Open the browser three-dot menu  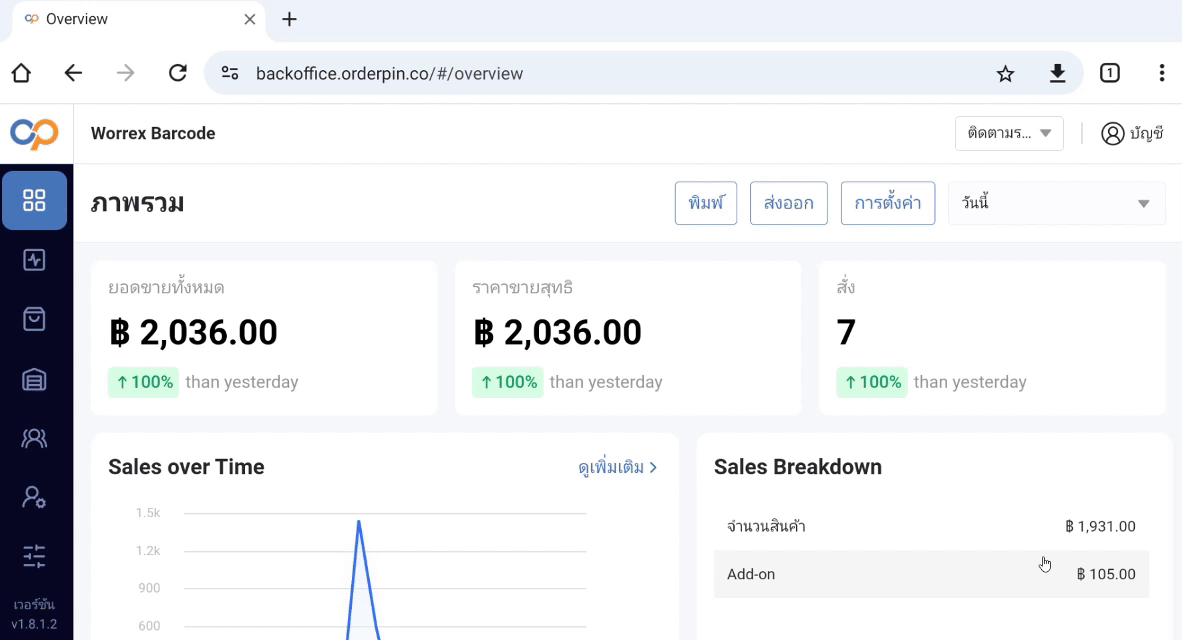point(1162,73)
